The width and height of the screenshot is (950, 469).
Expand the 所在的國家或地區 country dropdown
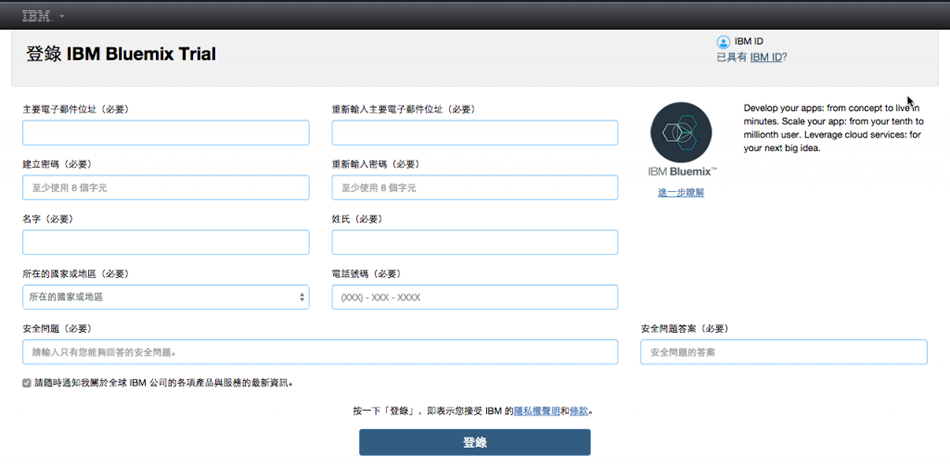pyautogui.click(x=166, y=297)
